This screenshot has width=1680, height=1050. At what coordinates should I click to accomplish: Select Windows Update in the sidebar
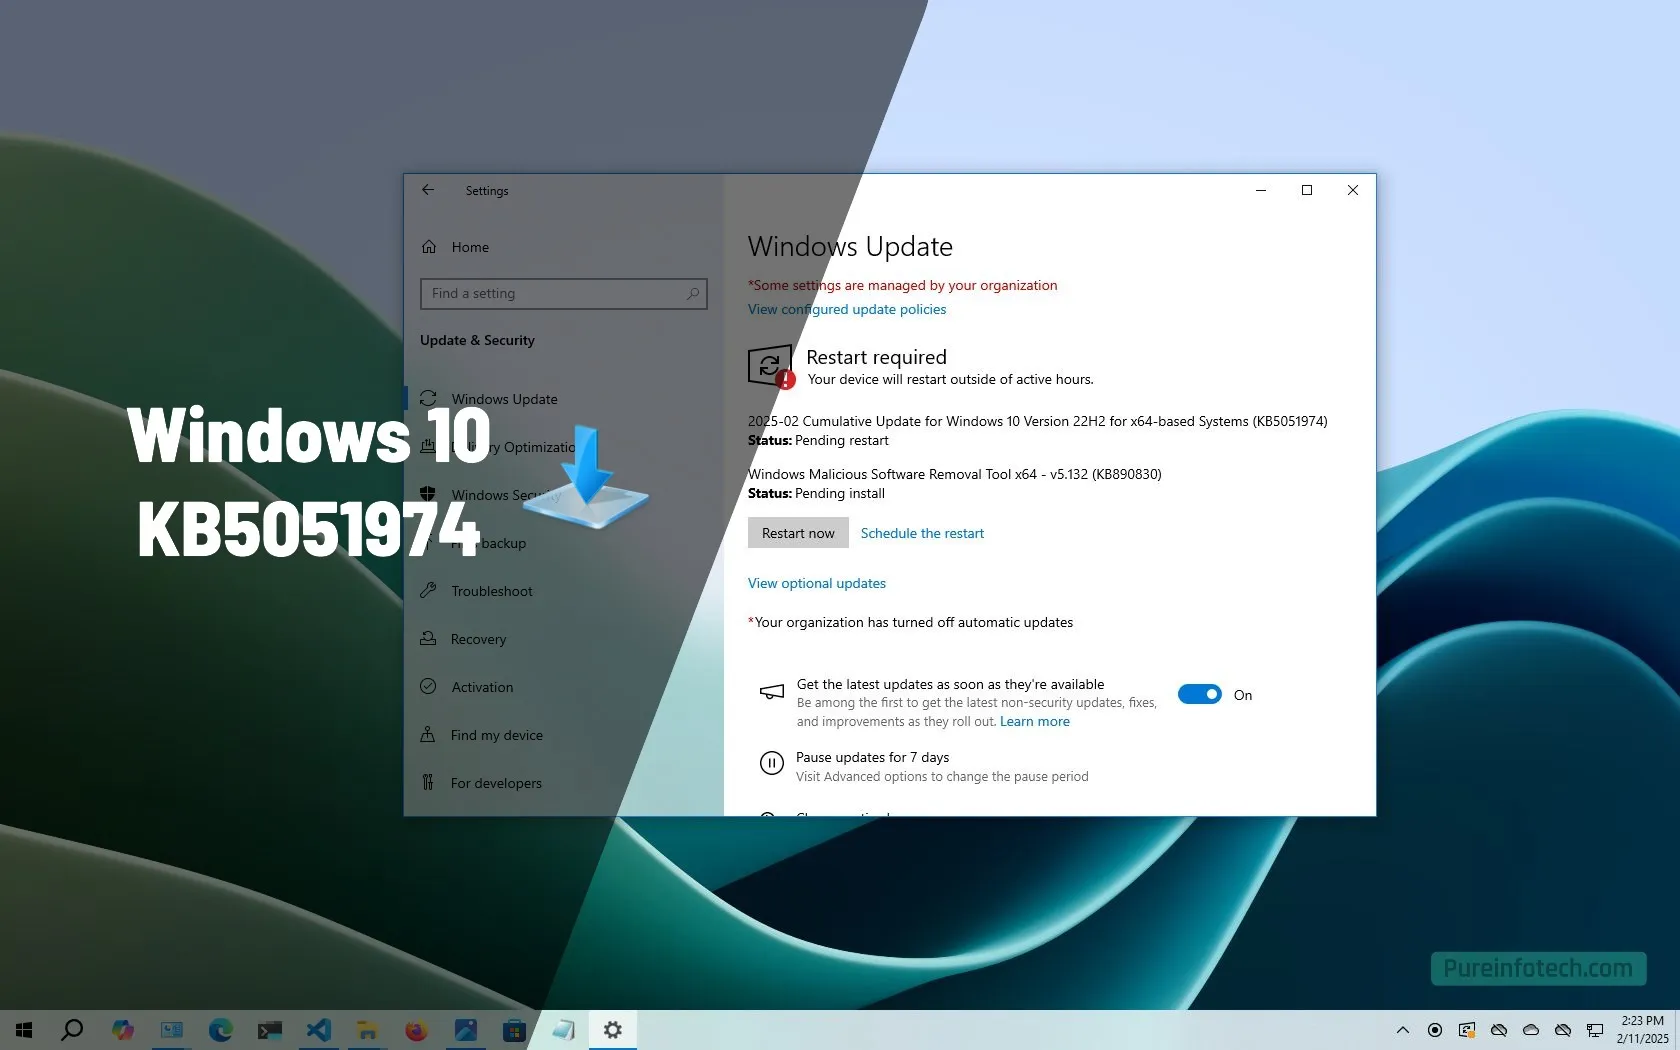tap(504, 399)
